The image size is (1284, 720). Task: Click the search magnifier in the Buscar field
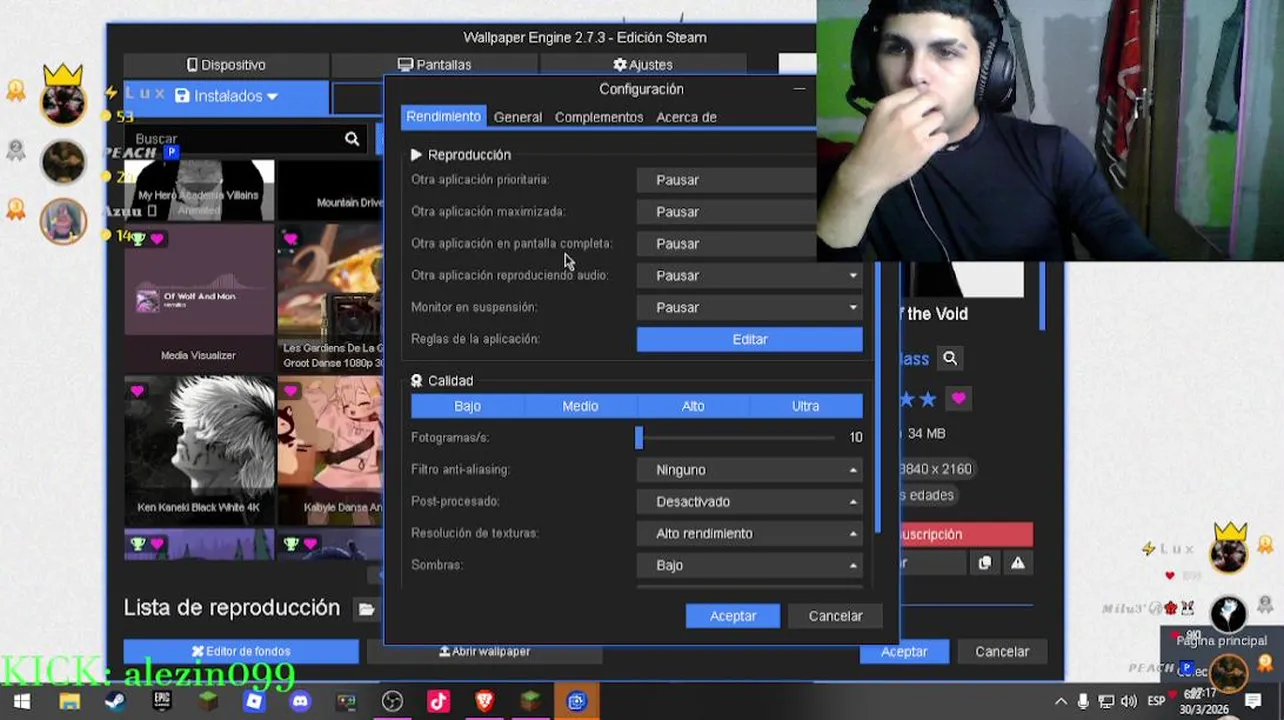click(x=352, y=139)
